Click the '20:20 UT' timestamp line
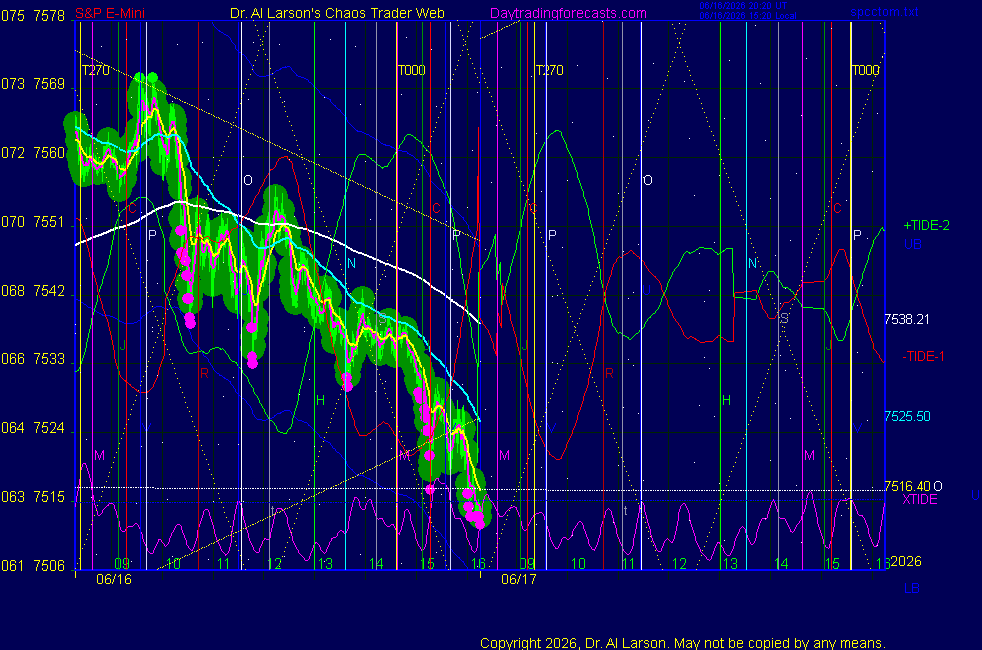Screen dimensions: 982x650 (743, 6)
